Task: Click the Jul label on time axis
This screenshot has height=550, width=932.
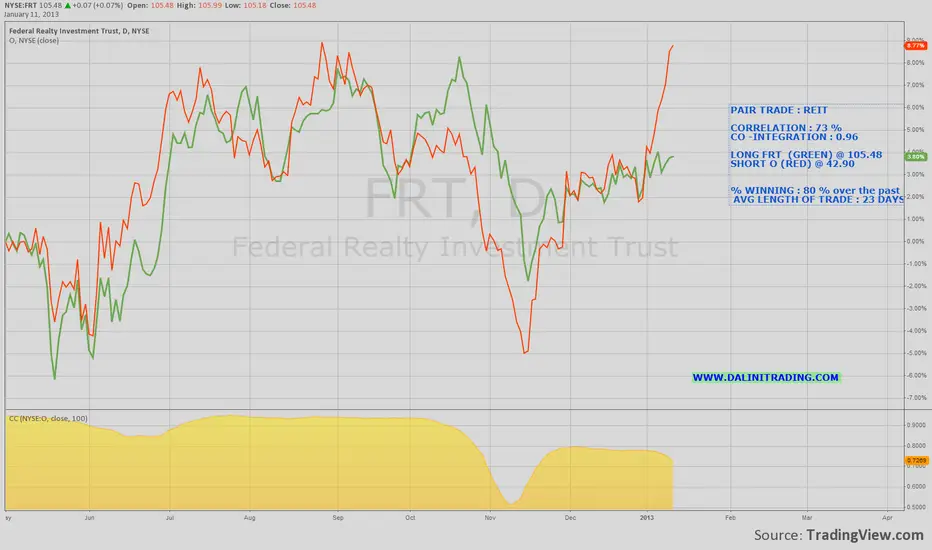Action: pos(169,518)
